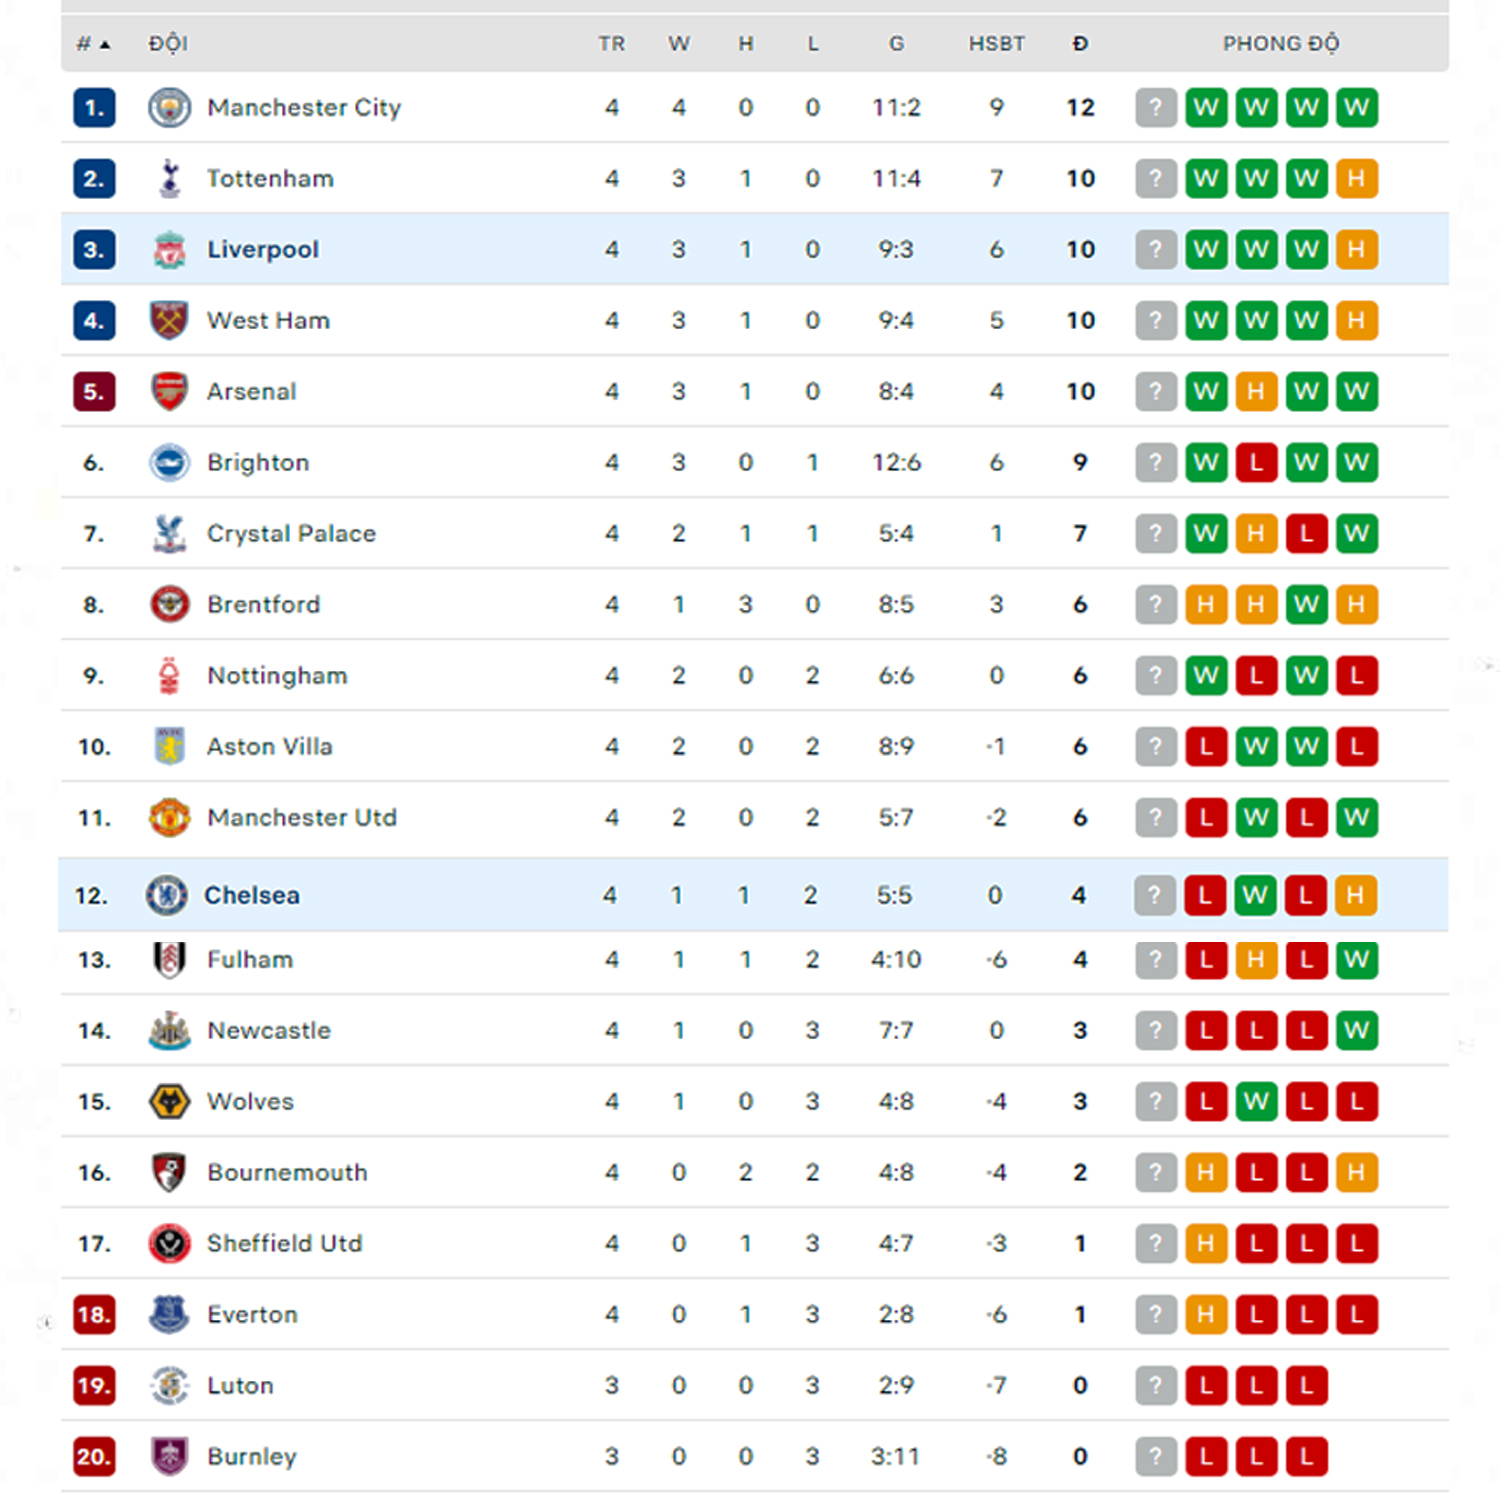The height and width of the screenshot is (1500, 1500).
Task: Click the Luton row position badge 19
Action: pos(94,1385)
